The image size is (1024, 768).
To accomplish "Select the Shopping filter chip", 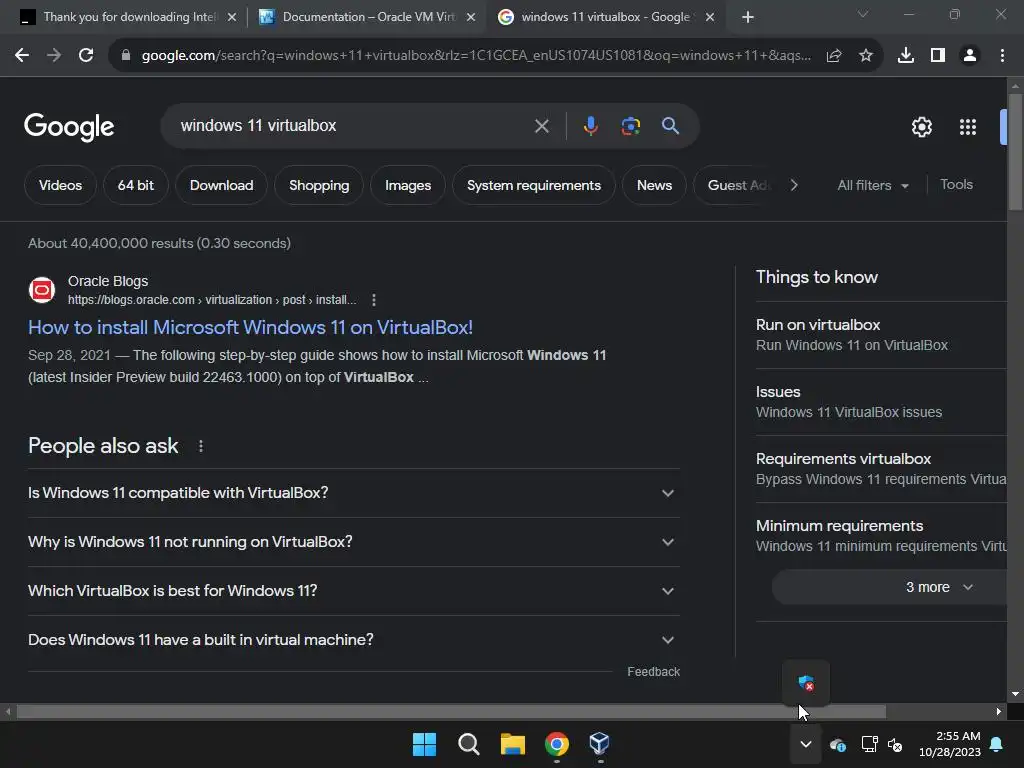I will click(x=319, y=185).
